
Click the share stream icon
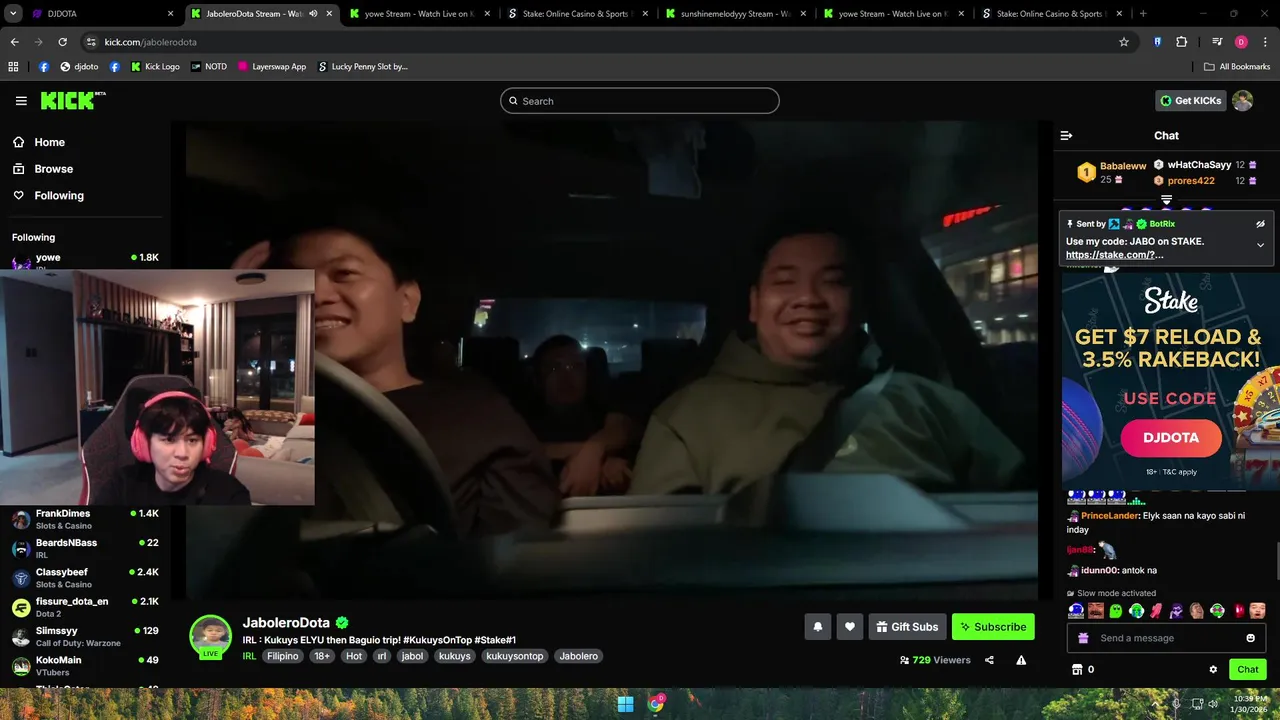tap(989, 660)
